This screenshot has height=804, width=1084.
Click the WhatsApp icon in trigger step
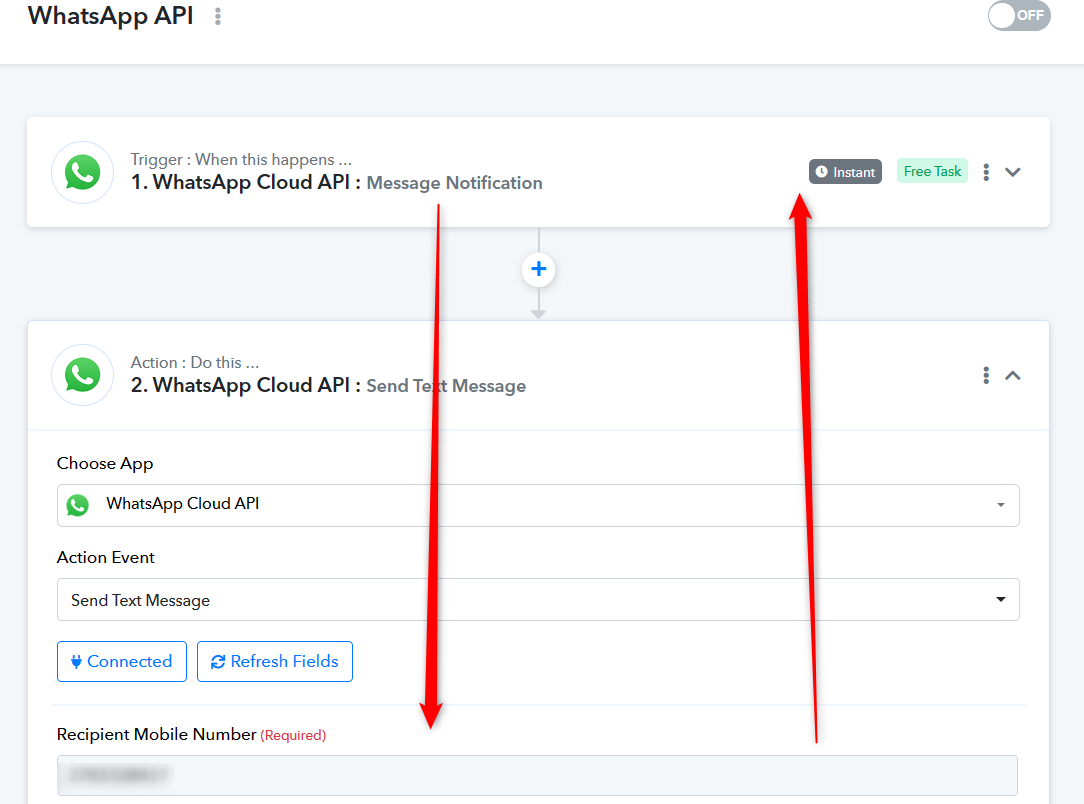tap(82, 172)
